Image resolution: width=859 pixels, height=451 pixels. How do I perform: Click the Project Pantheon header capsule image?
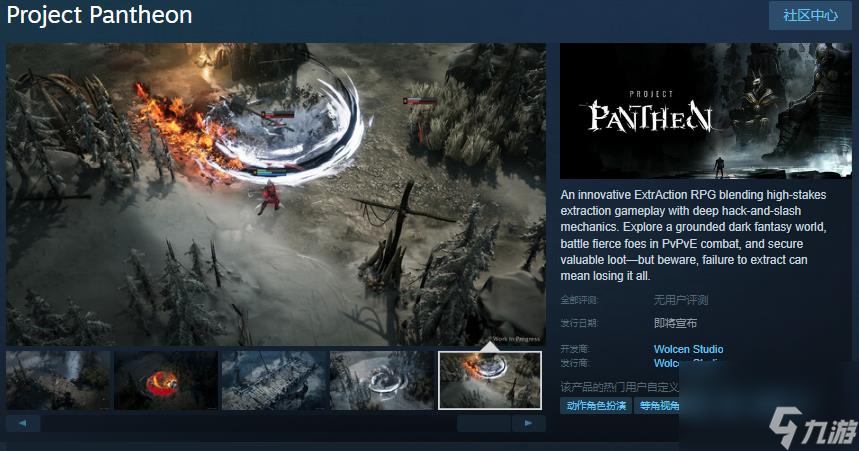point(706,111)
